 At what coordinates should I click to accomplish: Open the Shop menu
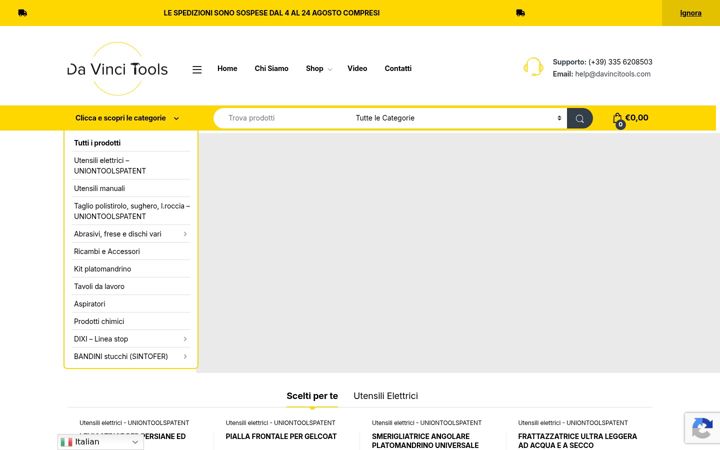(x=315, y=68)
